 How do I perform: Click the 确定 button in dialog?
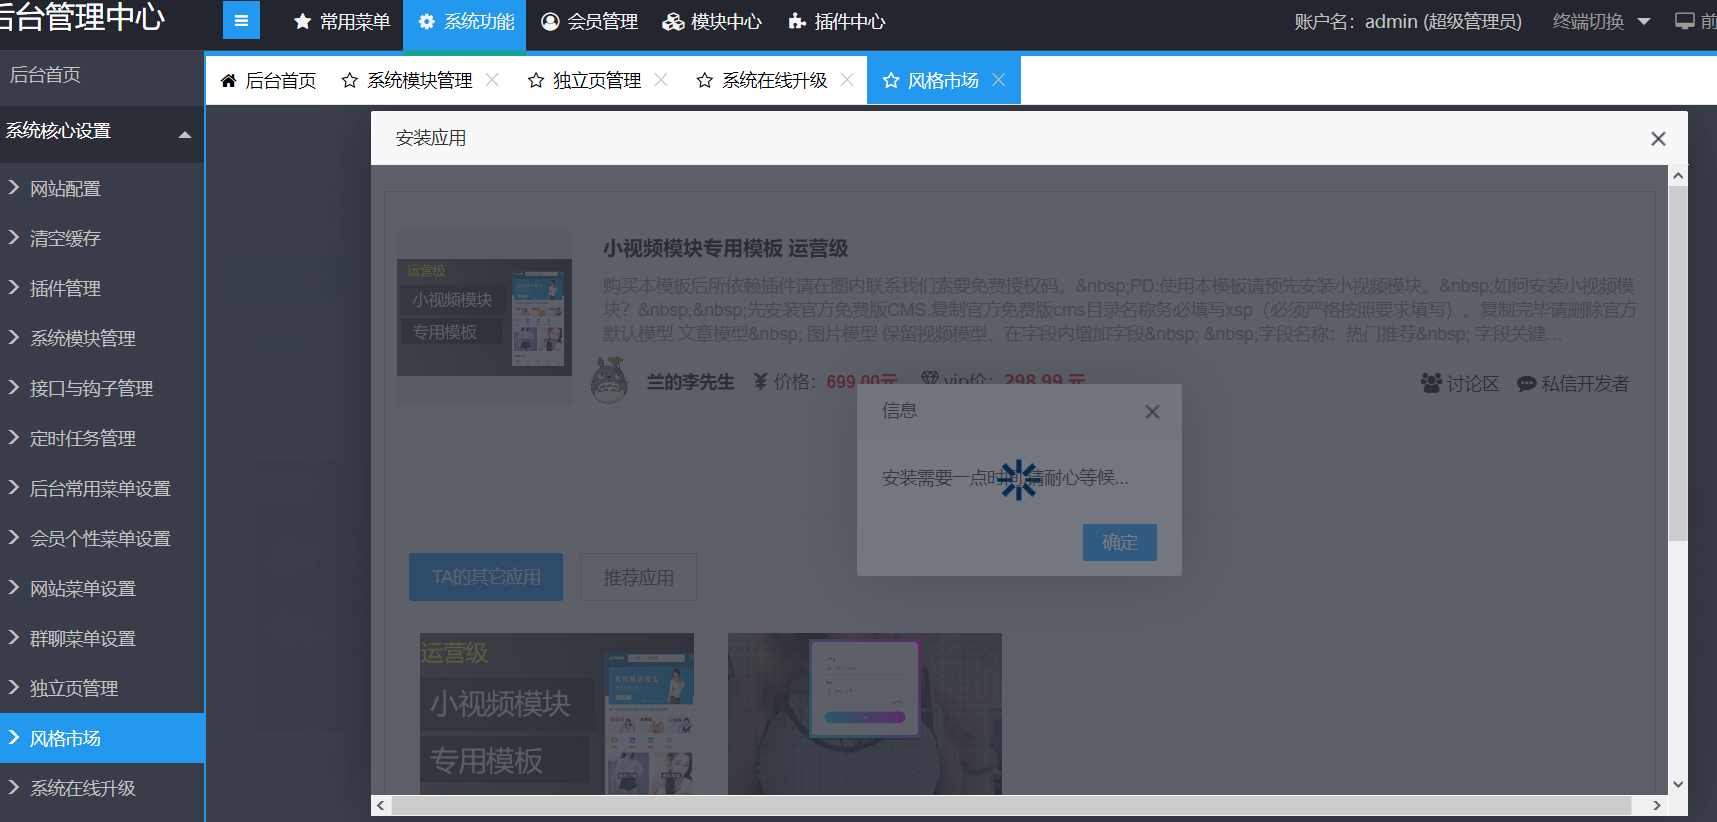[x=1119, y=542]
